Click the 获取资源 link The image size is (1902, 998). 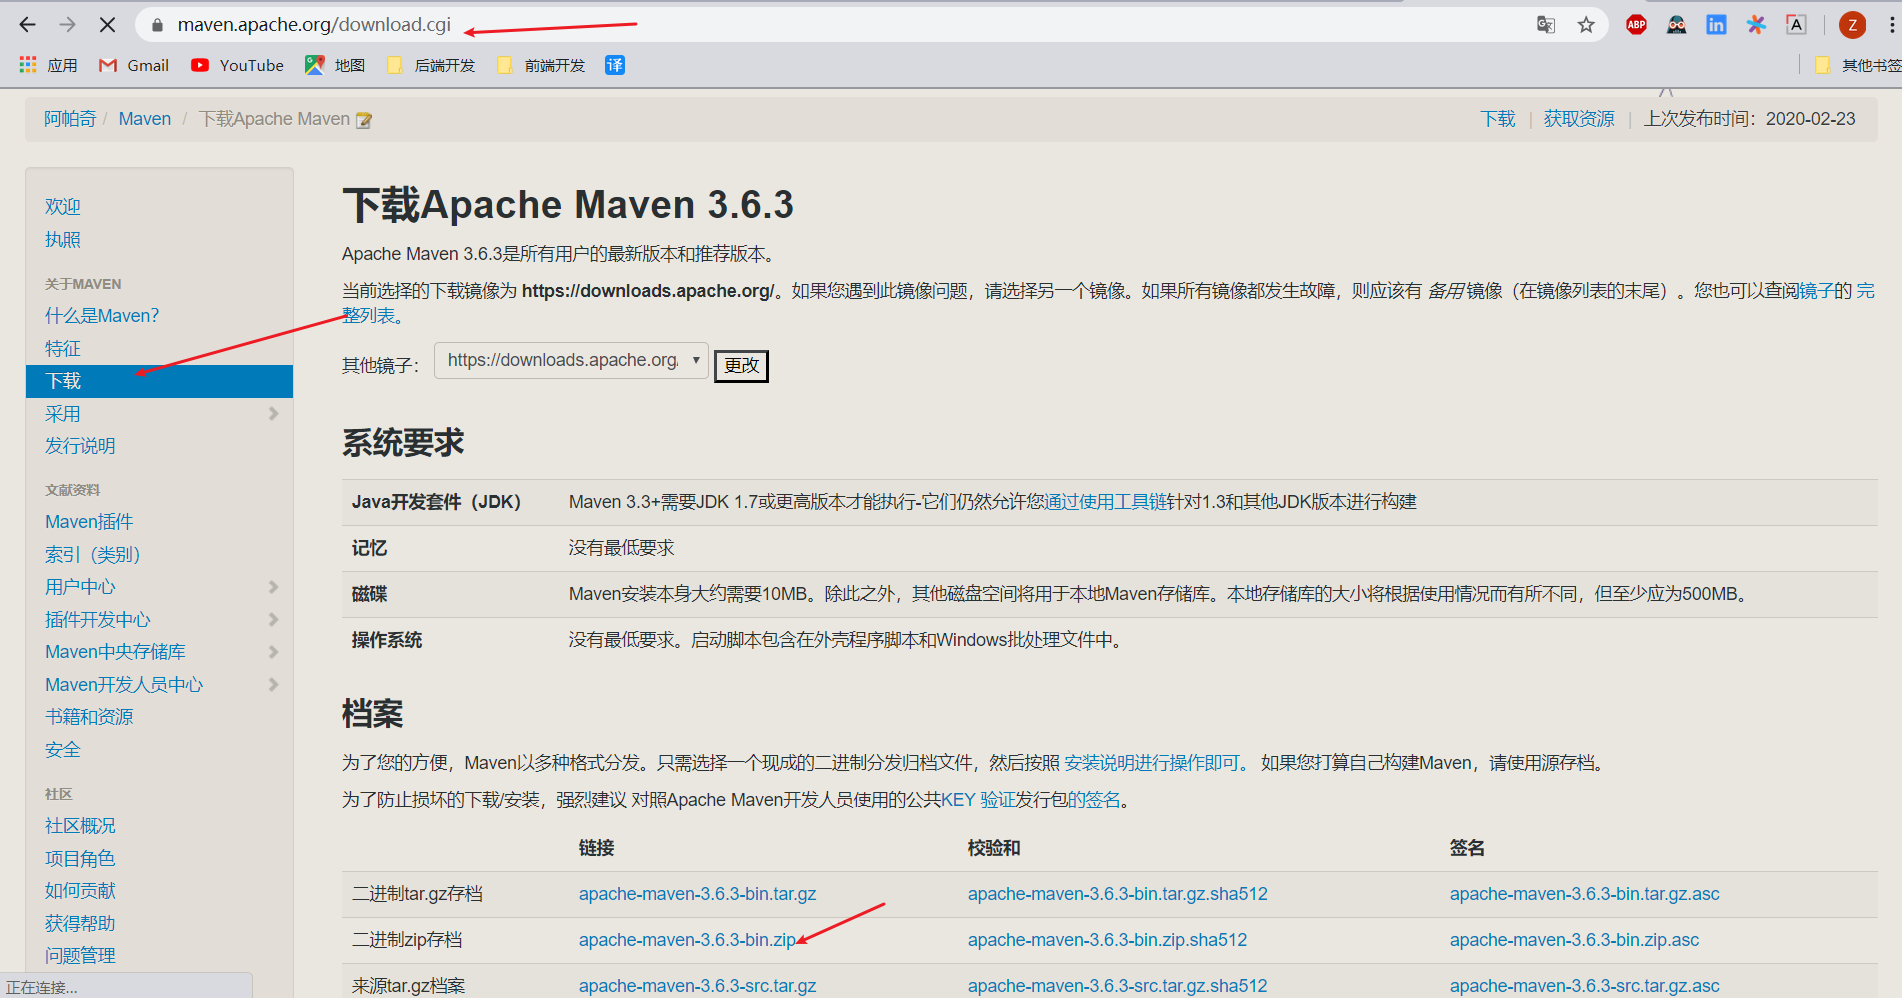(x=1579, y=119)
